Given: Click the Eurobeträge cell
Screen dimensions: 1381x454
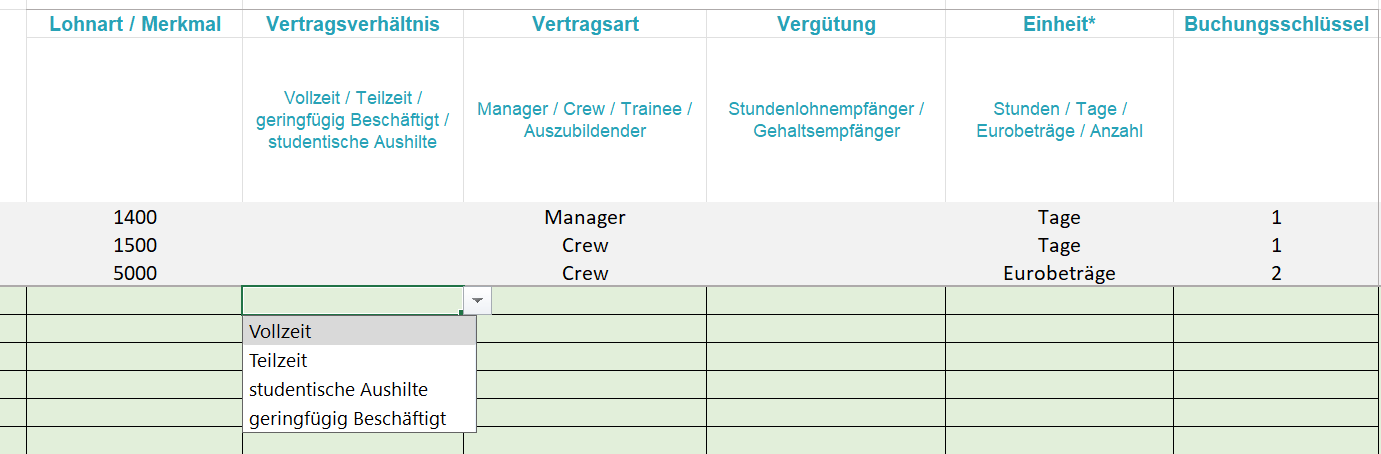Looking at the screenshot, I should click(x=1059, y=273).
